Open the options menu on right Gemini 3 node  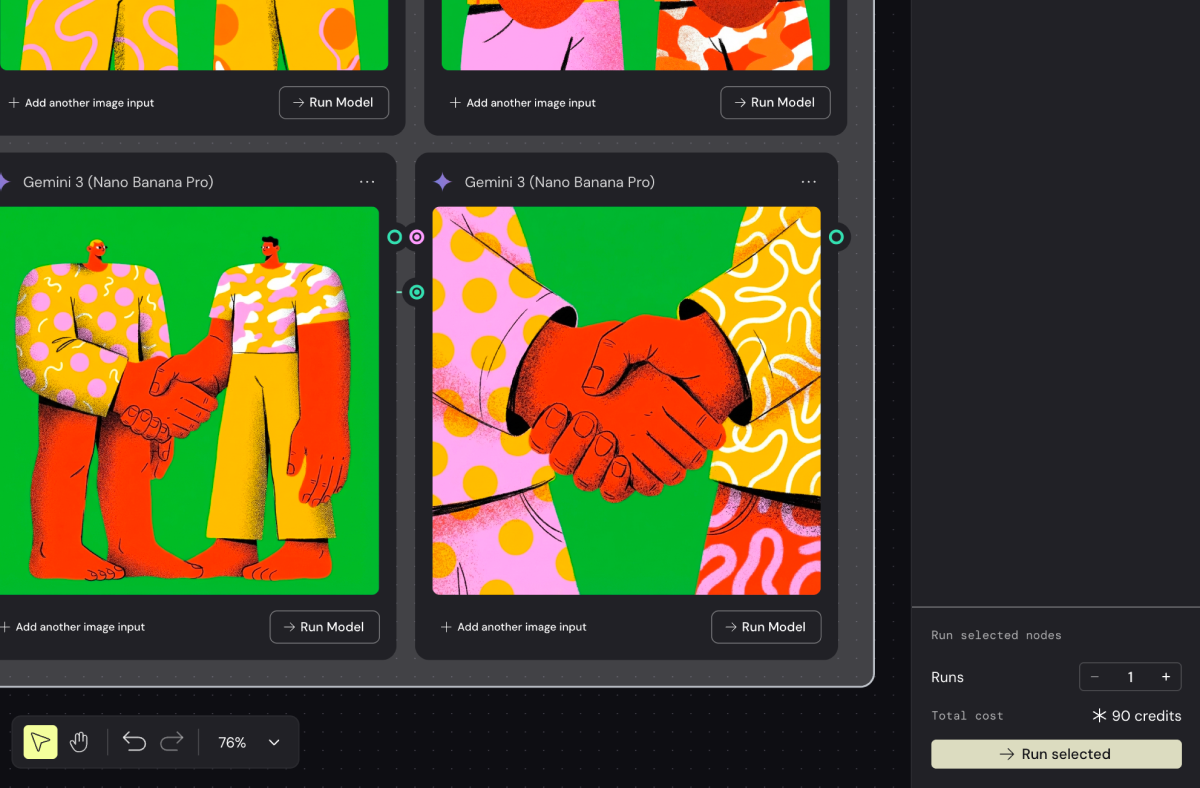click(x=808, y=181)
